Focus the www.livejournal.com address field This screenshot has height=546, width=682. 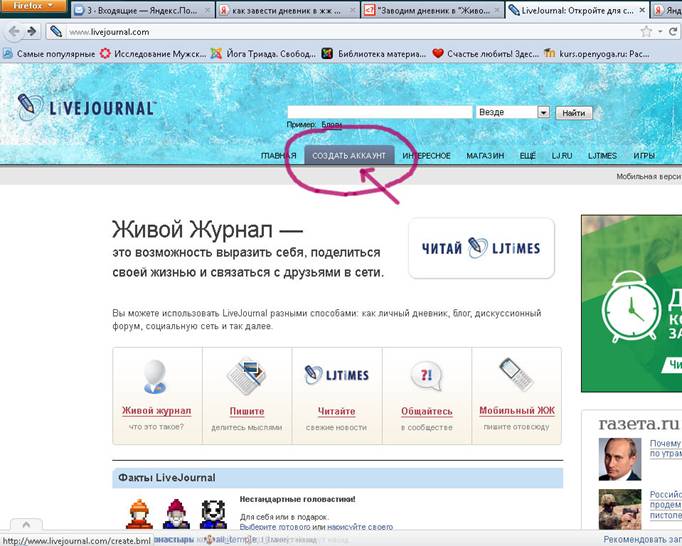click(348, 32)
